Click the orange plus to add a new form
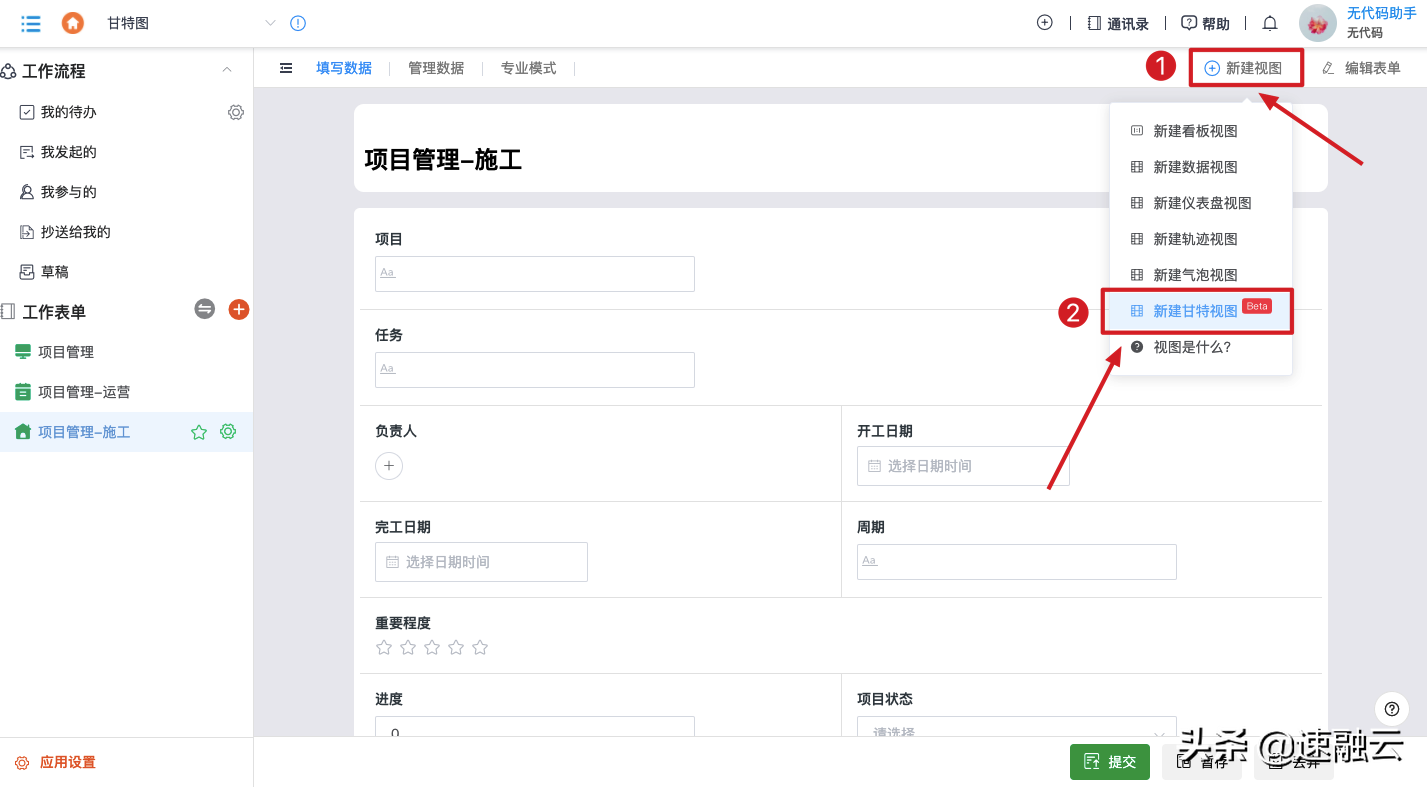Image resolution: width=1427 pixels, height=787 pixels. [238, 309]
